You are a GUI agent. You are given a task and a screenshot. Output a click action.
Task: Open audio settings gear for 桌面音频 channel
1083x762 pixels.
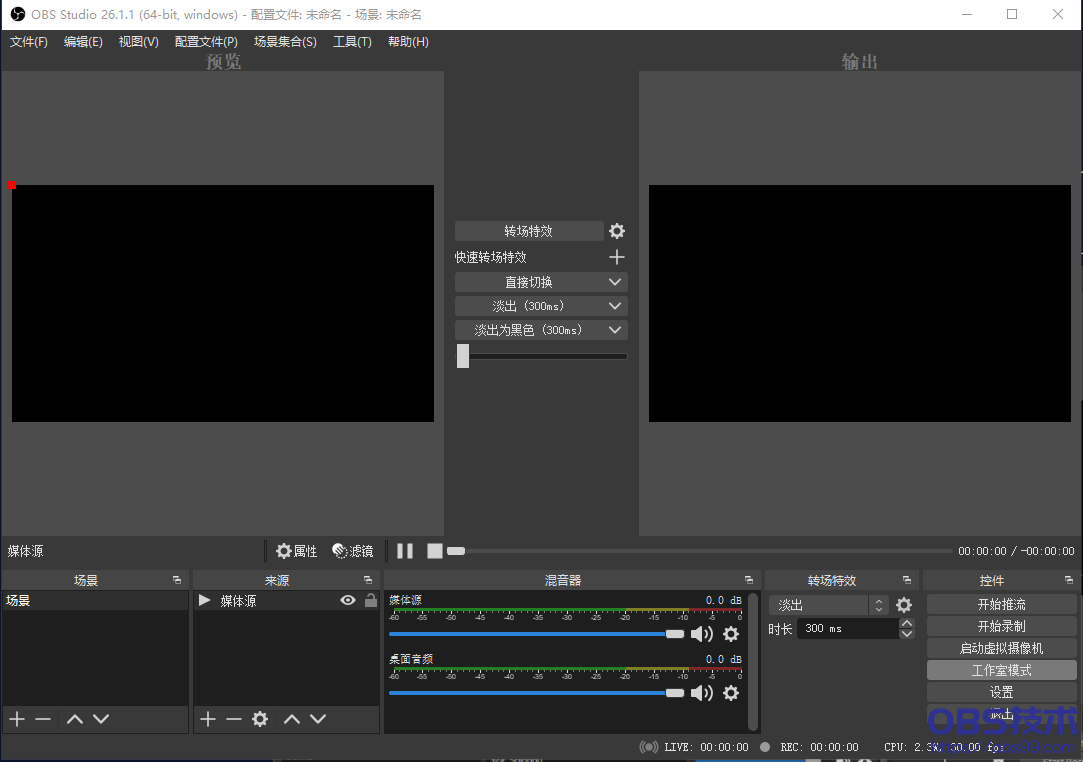[731, 692]
